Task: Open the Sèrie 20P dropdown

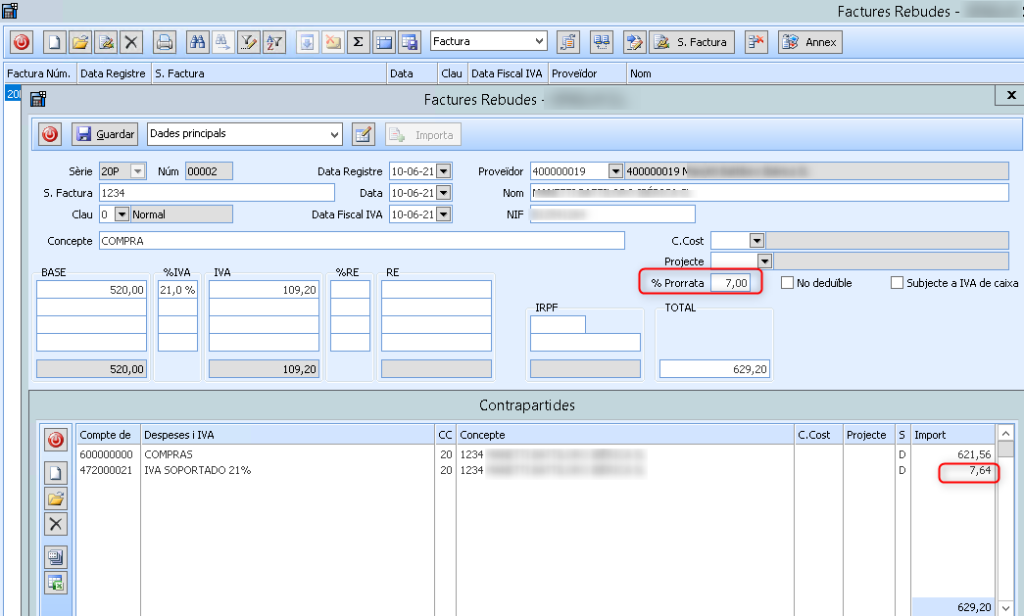Action: (138, 171)
